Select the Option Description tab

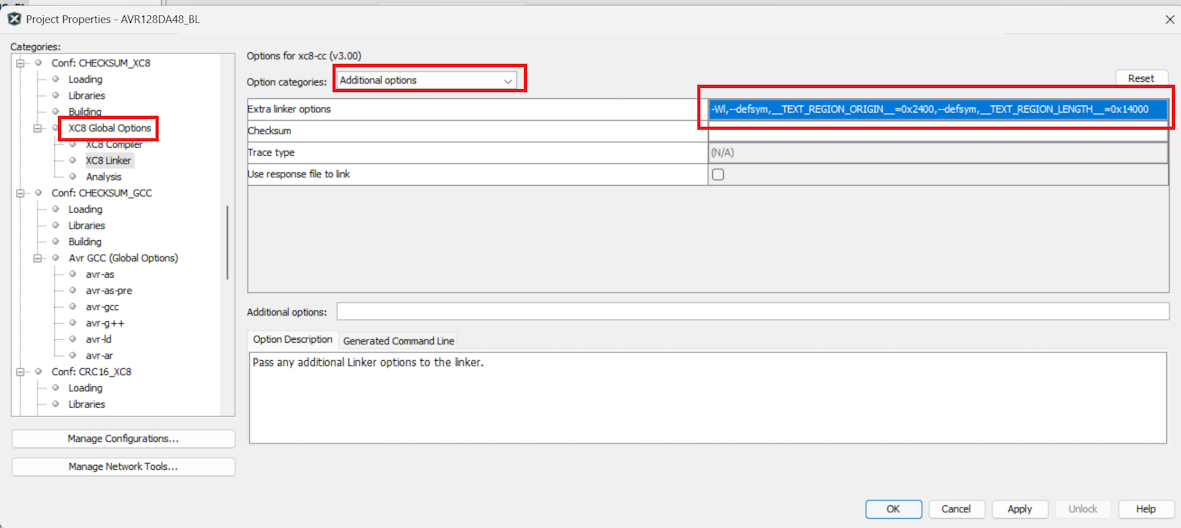[293, 340]
